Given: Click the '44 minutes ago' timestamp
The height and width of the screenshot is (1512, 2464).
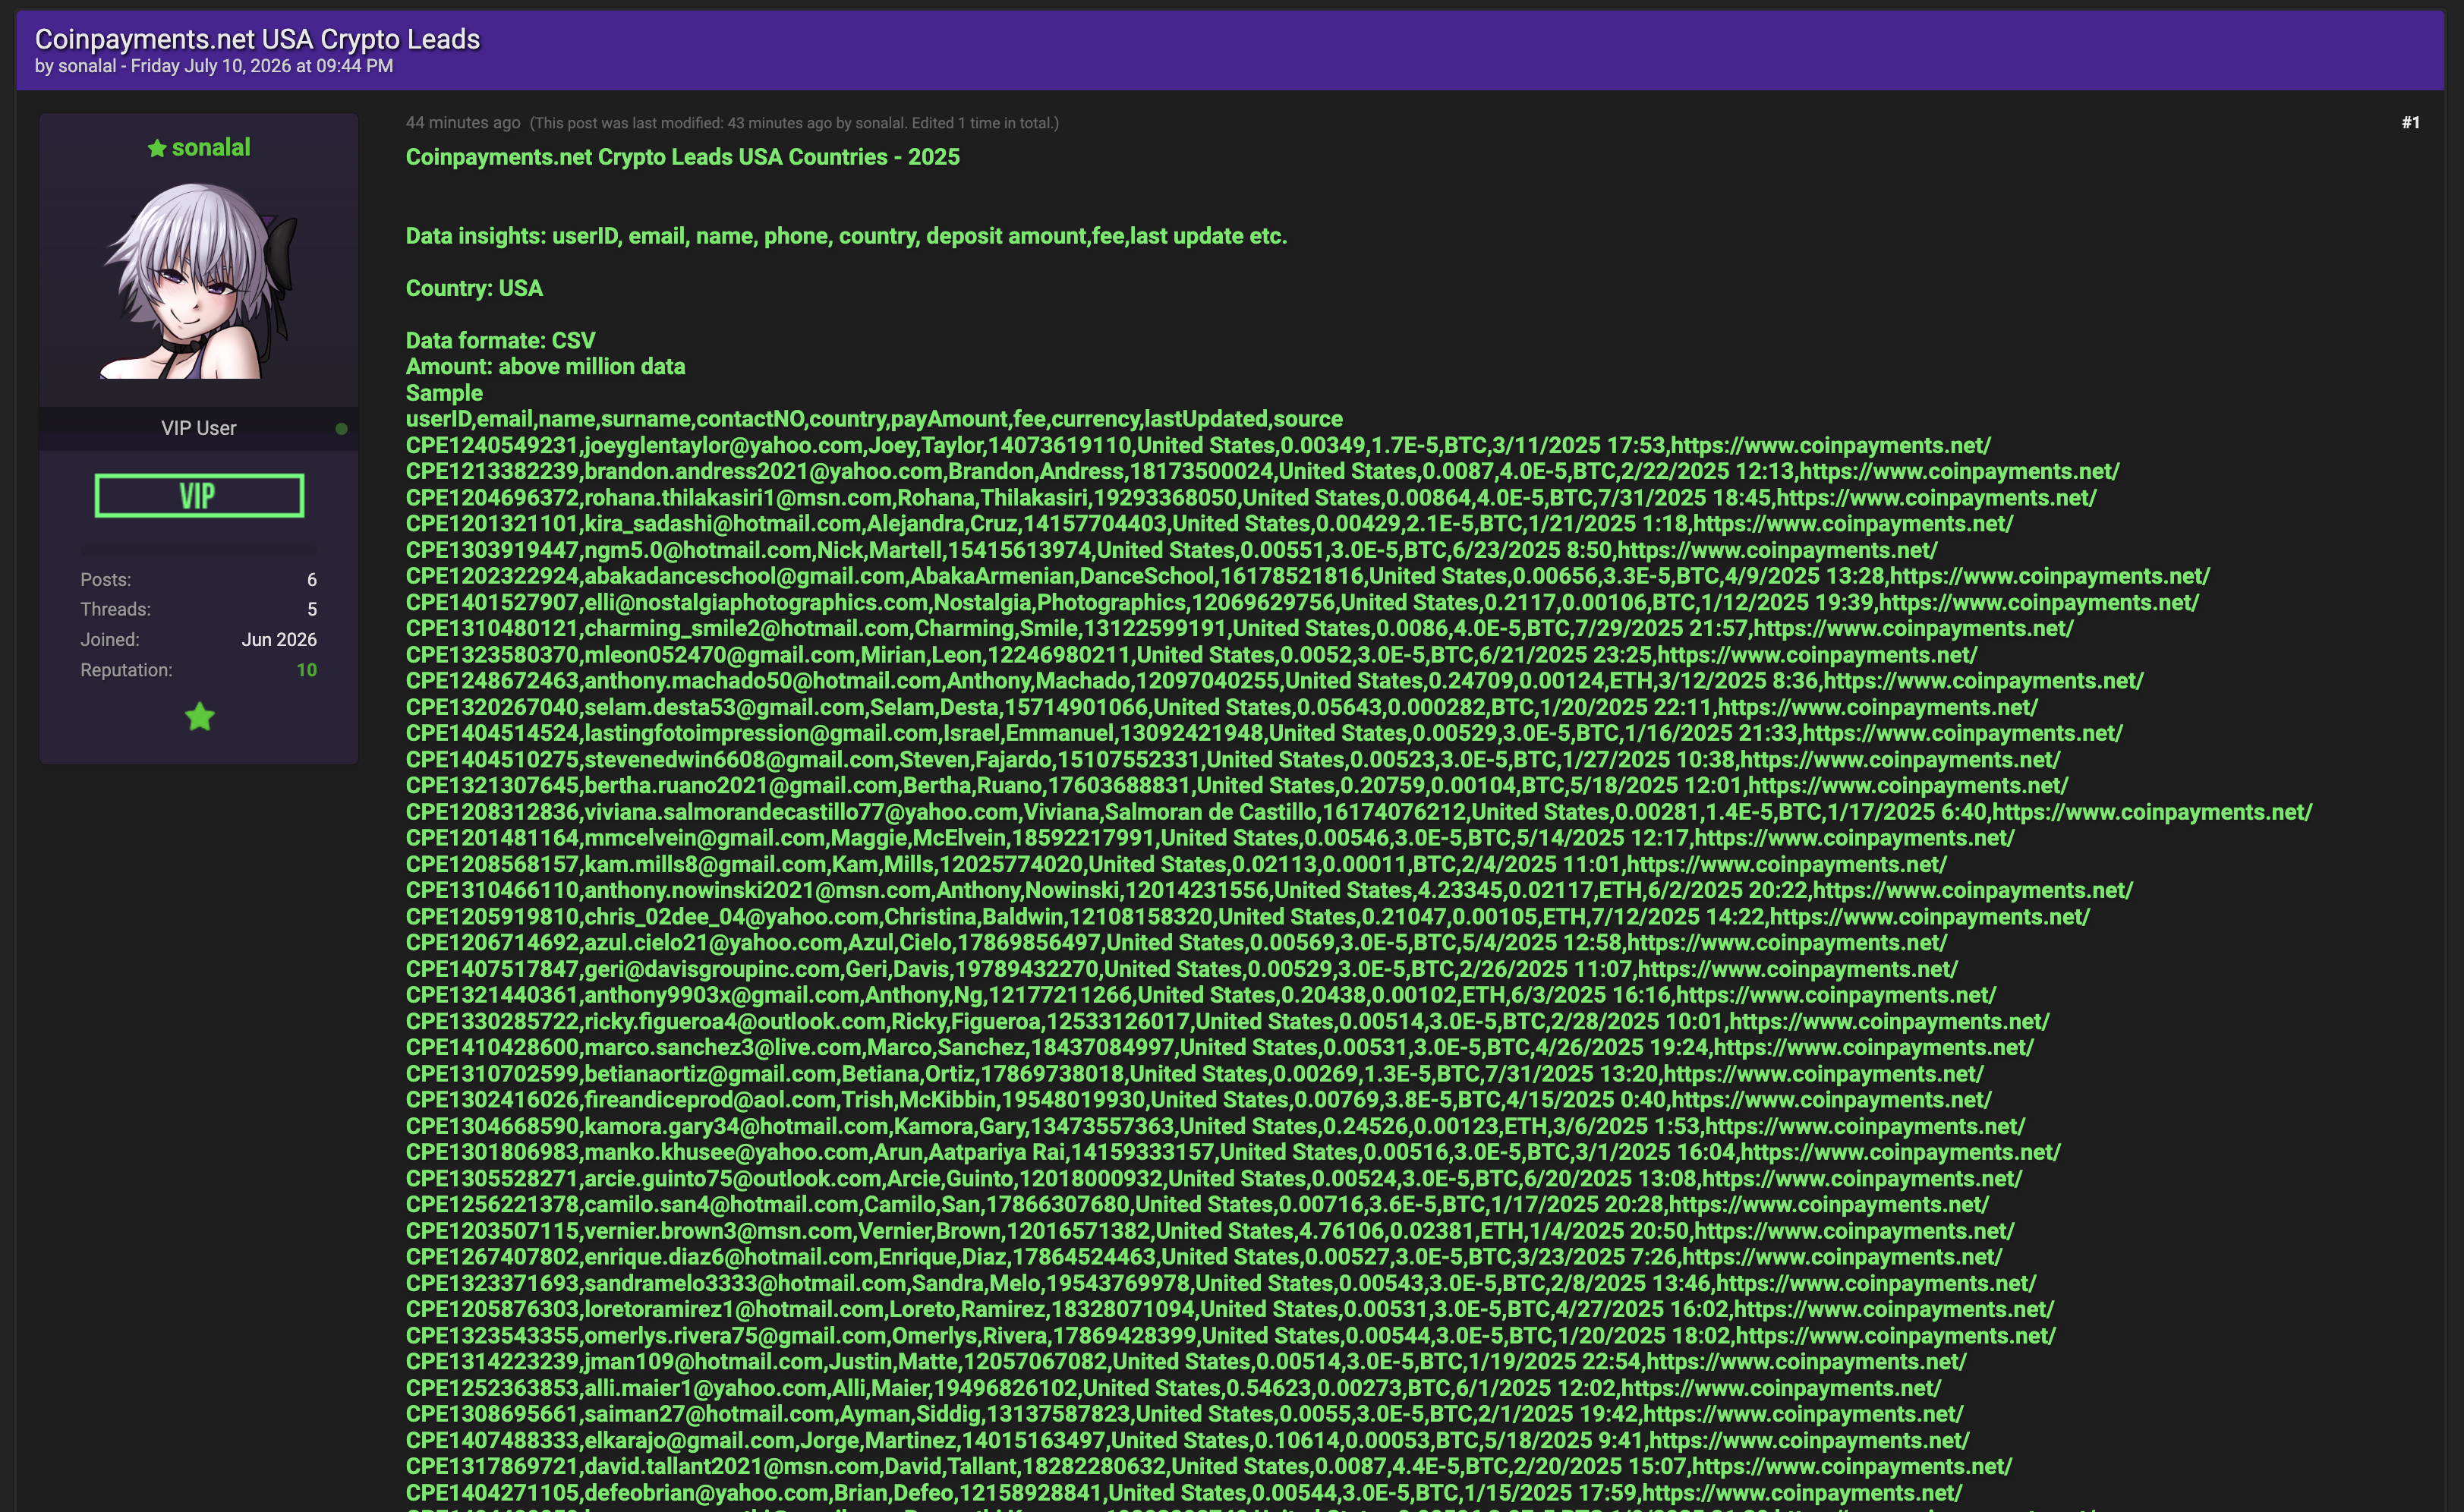Looking at the screenshot, I should (x=463, y=122).
